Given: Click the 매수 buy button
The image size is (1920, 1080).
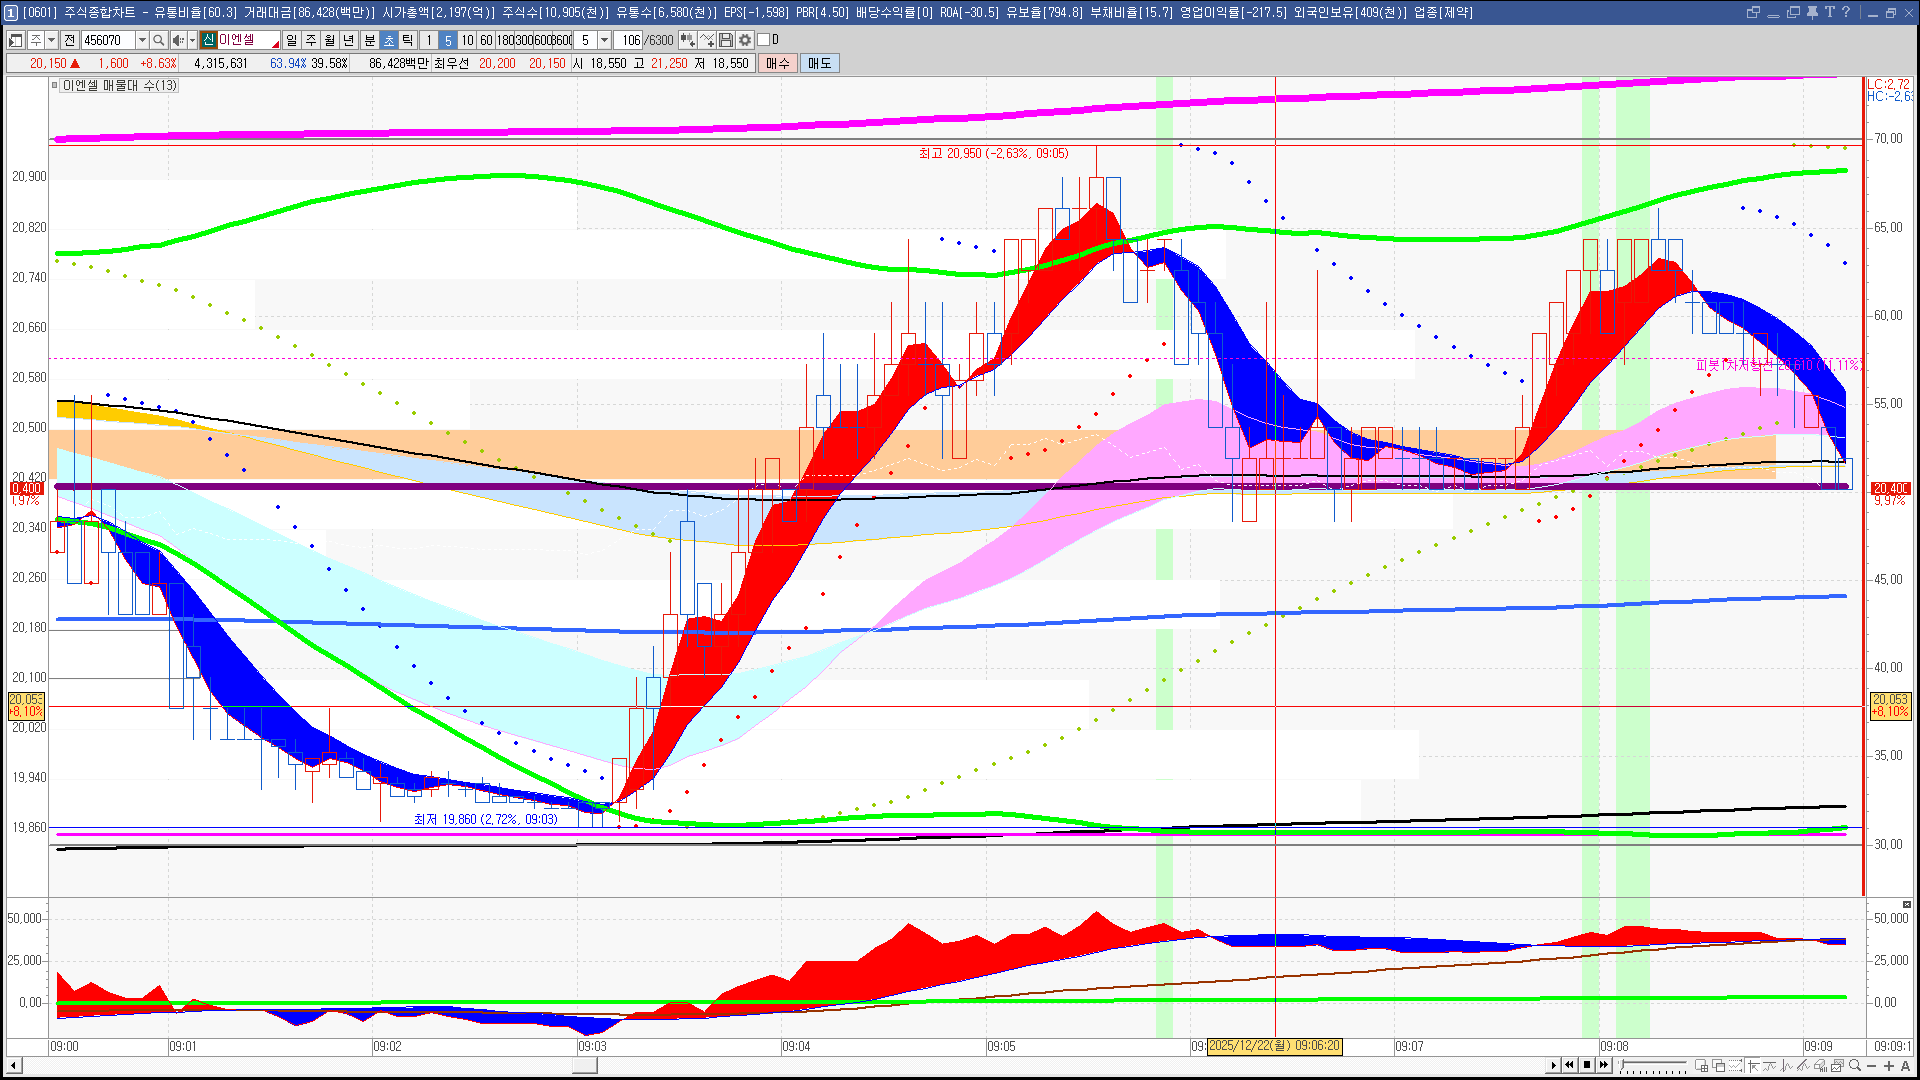Looking at the screenshot, I should (778, 63).
